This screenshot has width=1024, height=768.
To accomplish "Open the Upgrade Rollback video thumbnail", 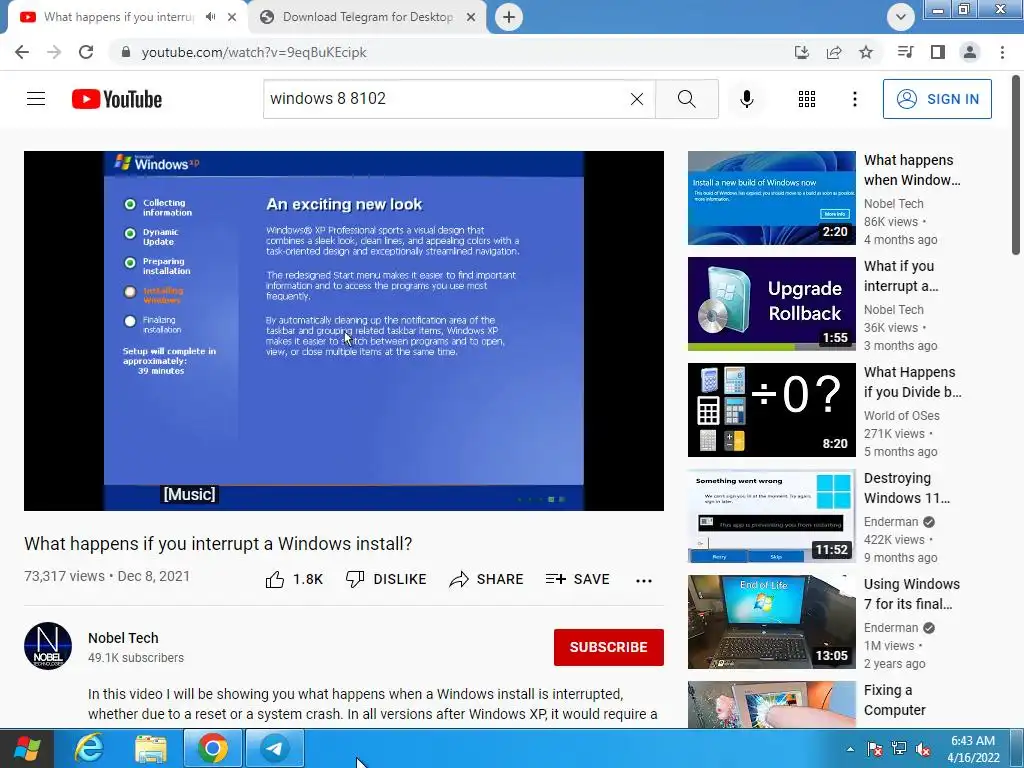I will pyautogui.click(x=771, y=304).
